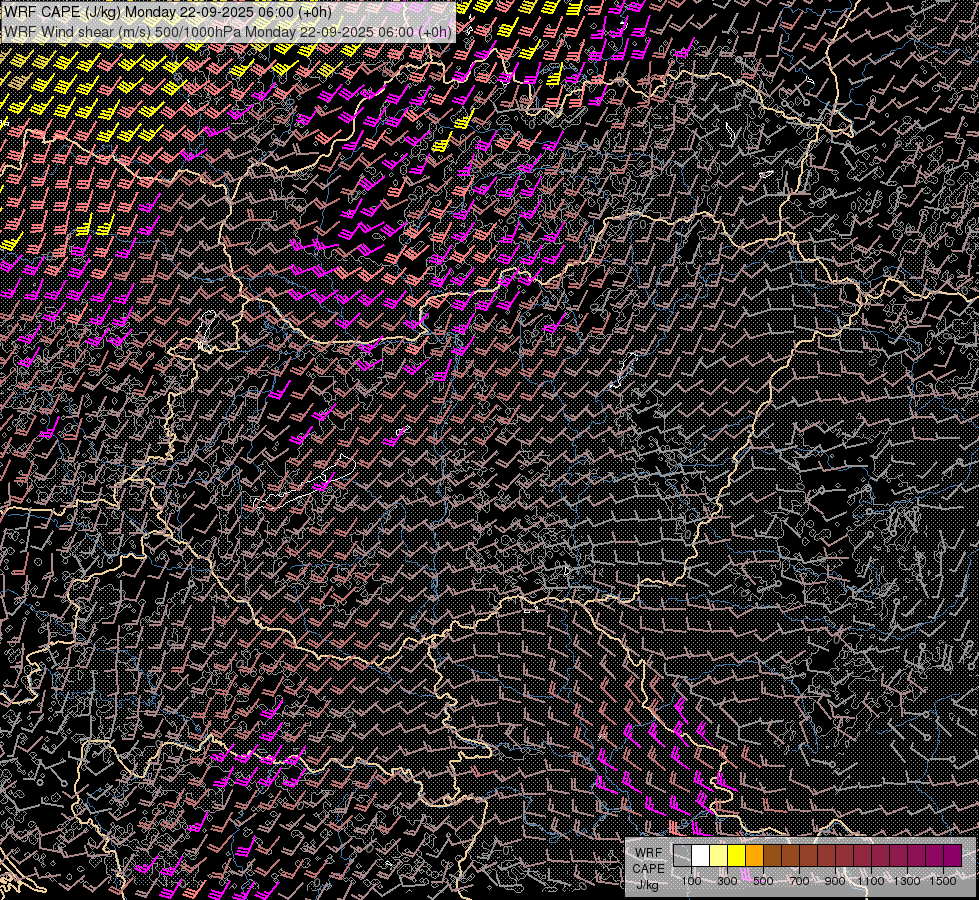Click the 900 label on the legend
The height and width of the screenshot is (900, 979).
tap(835, 881)
